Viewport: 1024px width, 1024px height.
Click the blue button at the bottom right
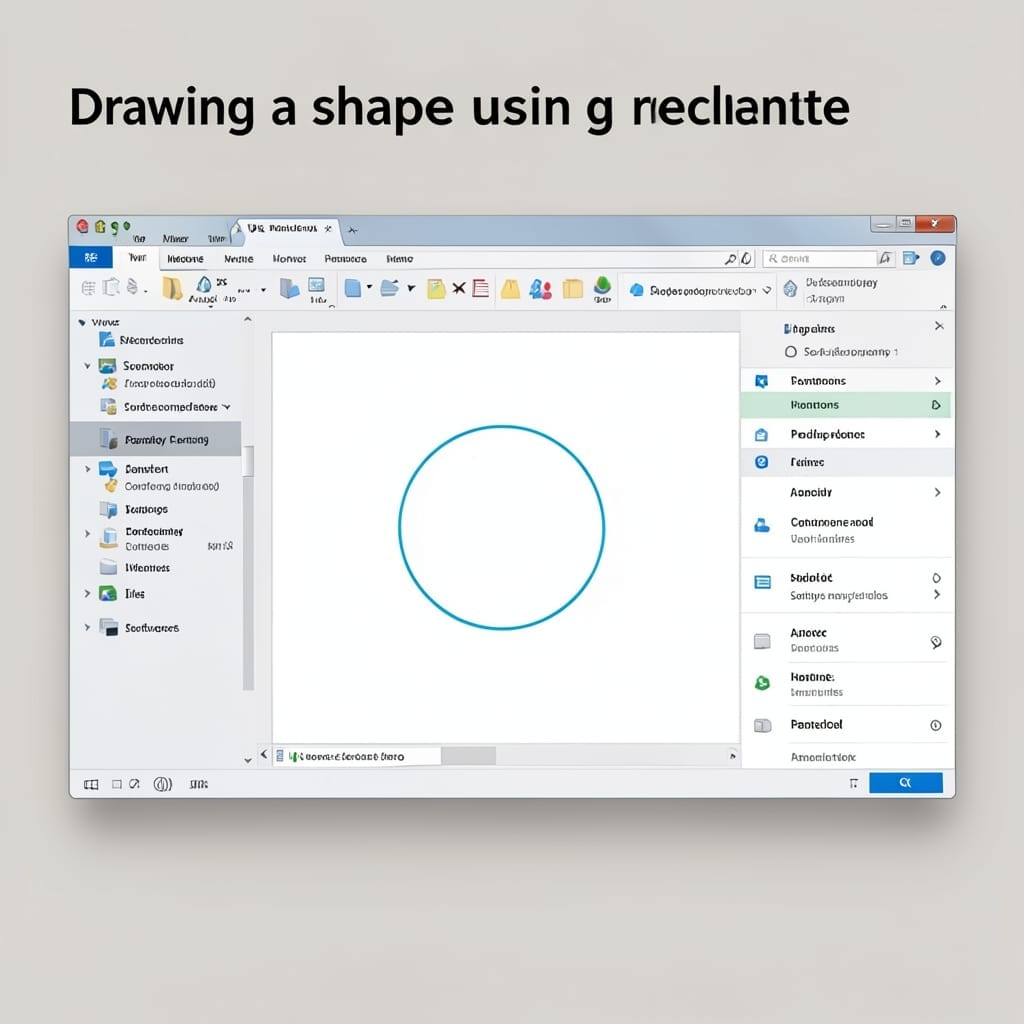906,782
